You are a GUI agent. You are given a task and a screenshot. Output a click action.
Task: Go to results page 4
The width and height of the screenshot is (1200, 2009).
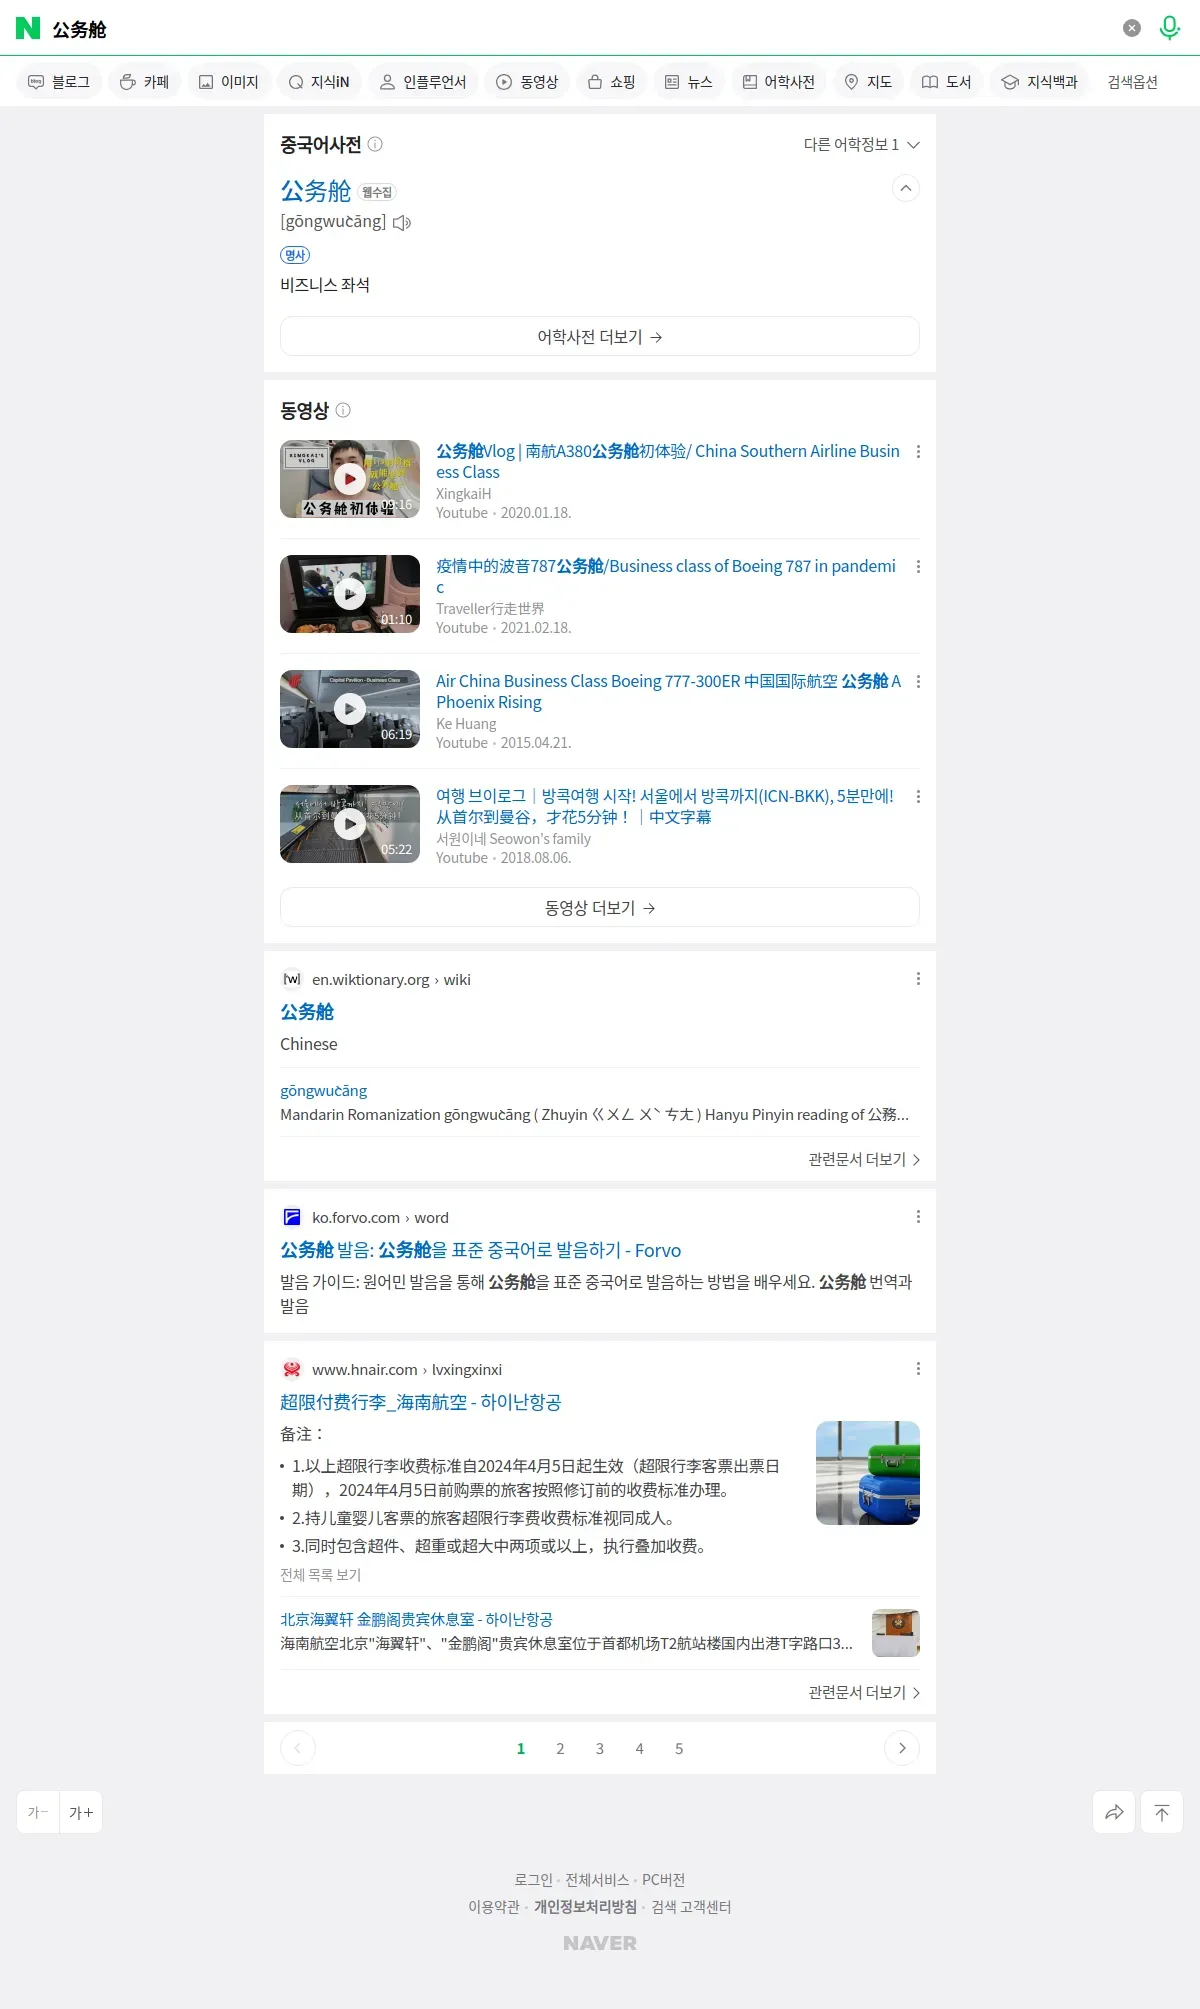(x=639, y=1748)
